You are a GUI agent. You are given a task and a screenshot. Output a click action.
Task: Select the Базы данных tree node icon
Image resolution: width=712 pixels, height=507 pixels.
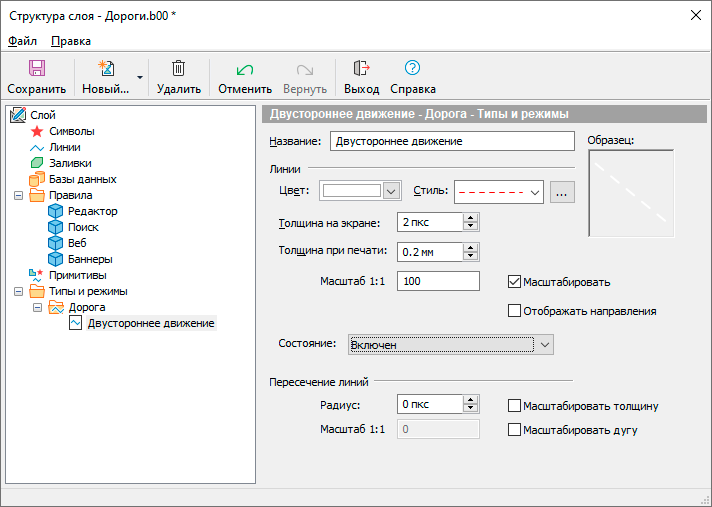click(x=37, y=179)
